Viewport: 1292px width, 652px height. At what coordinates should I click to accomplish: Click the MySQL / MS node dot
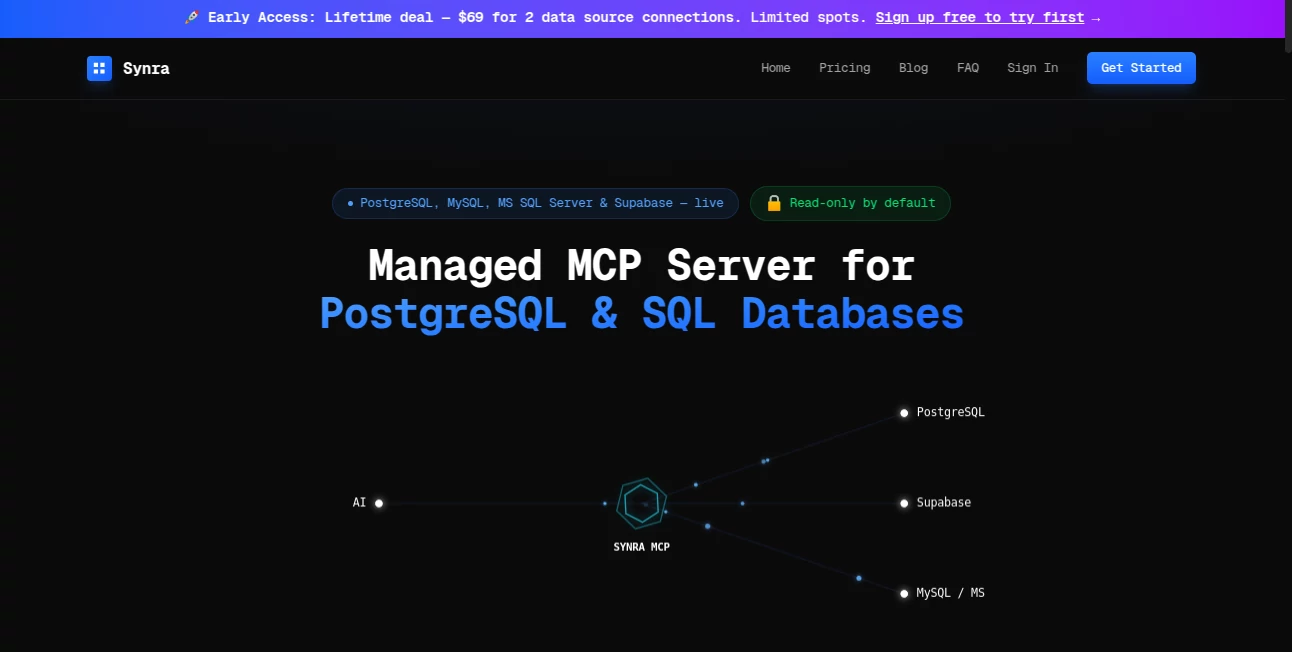coord(904,593)
